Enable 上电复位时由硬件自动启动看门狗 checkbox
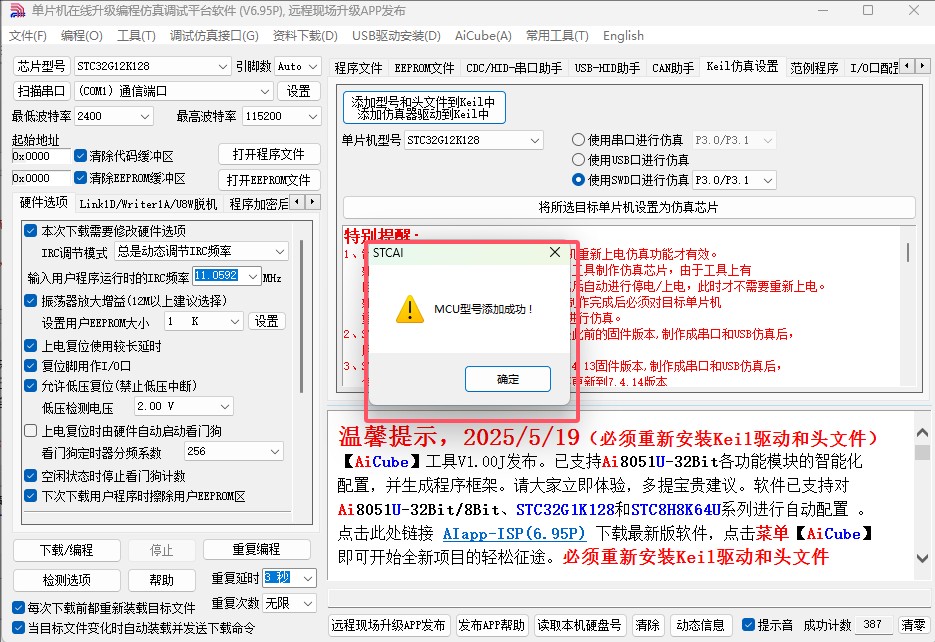935x642 pixels. tap(30, 430)
